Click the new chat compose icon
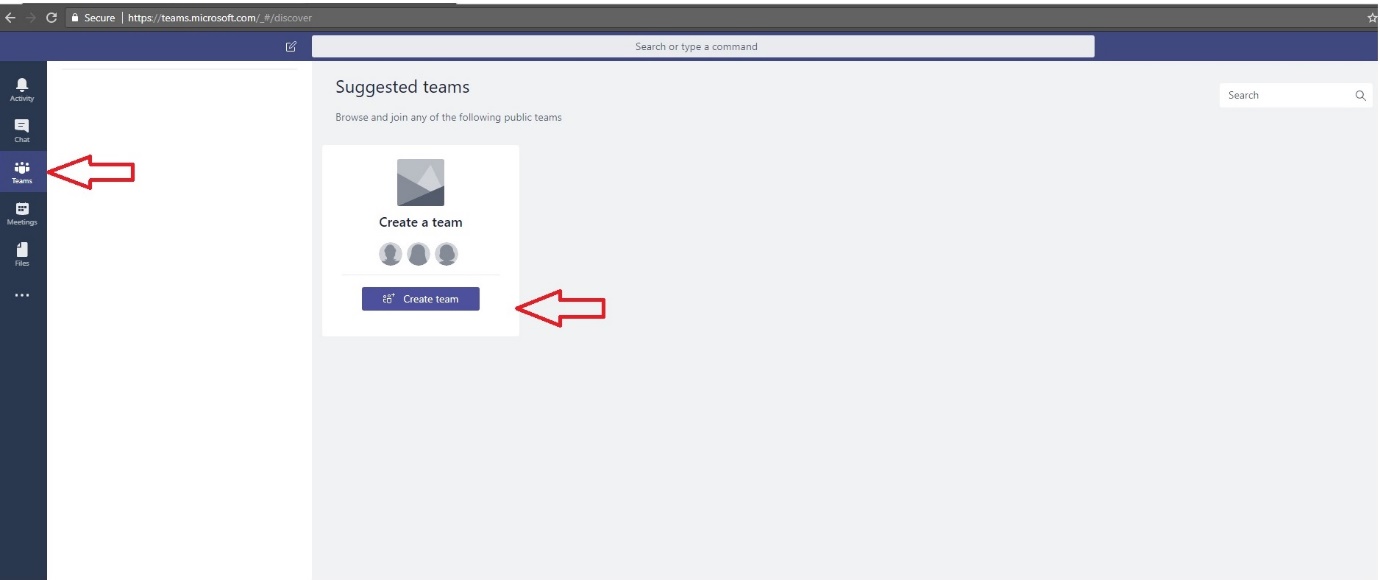The height and width of the screenshot is (580, 1380). [x=291, y=46]
